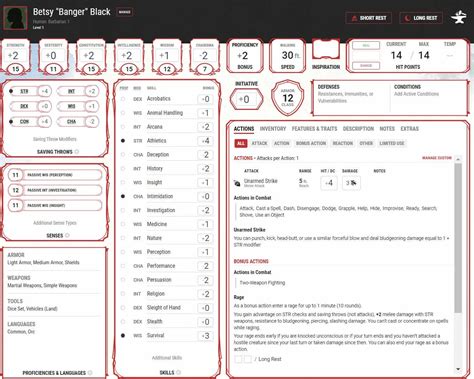Click Saving Throw Modifiers link
The width and height of the screenshot is (474, 379).
55,139
